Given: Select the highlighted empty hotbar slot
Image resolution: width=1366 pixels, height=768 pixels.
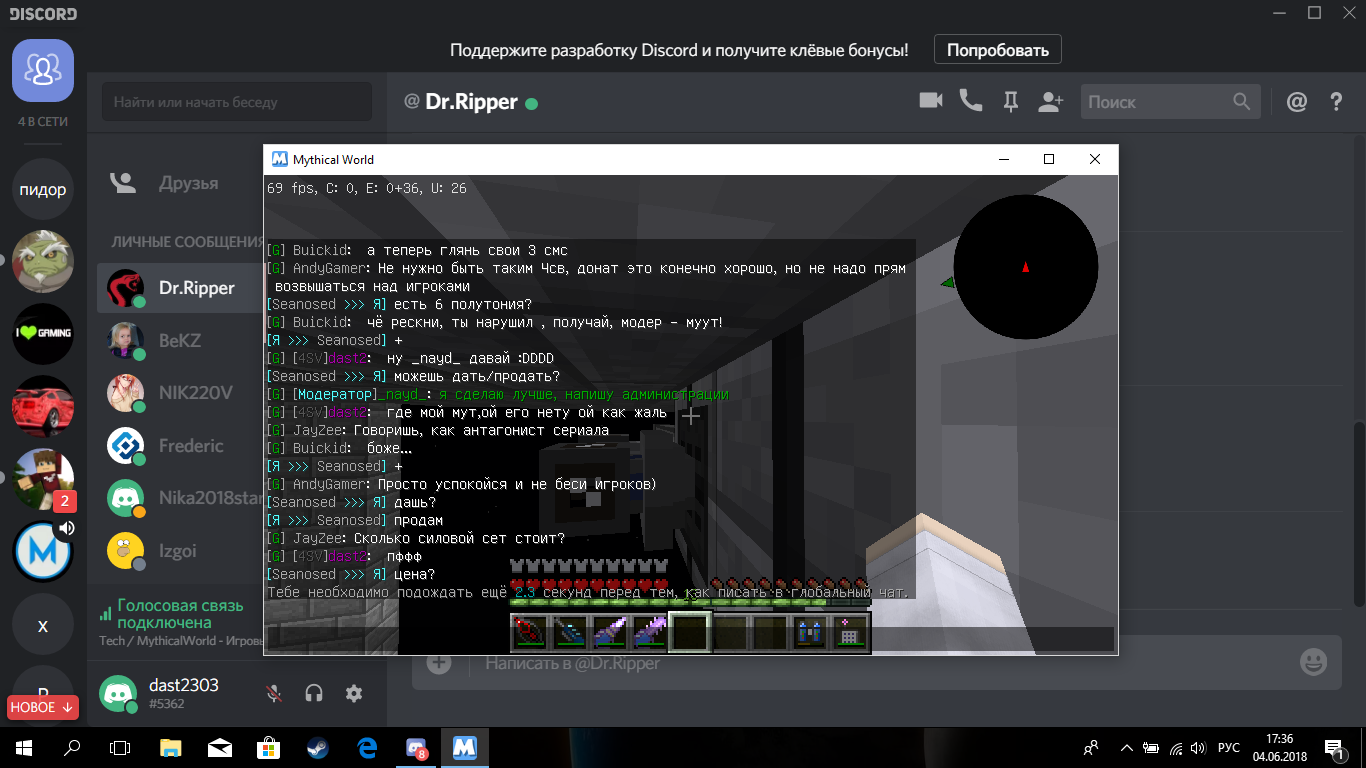Looking at the screenshot, I should tap(690, 633).
